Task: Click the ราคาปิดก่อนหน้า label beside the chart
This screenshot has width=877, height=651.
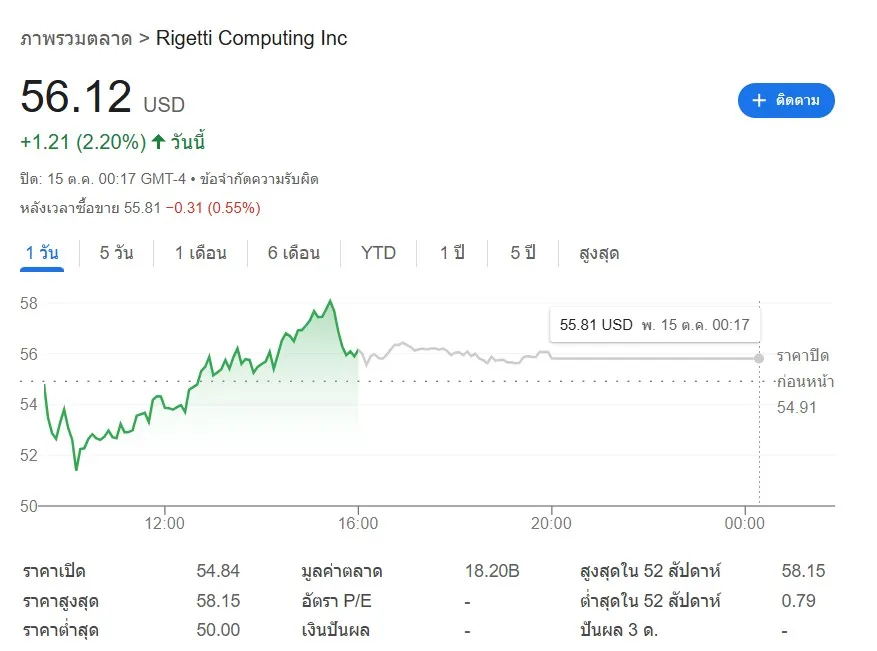Action: click(x=805, y=369)
